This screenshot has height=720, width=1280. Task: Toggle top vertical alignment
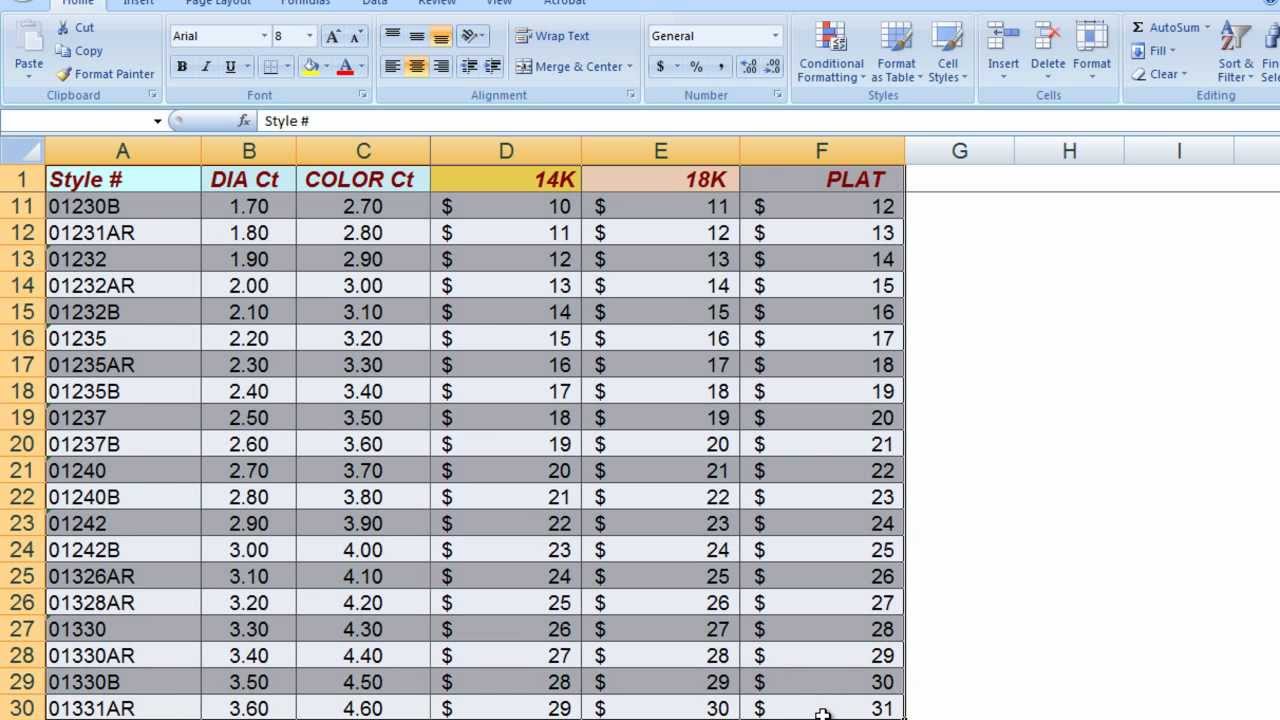(x=392, y=36)
